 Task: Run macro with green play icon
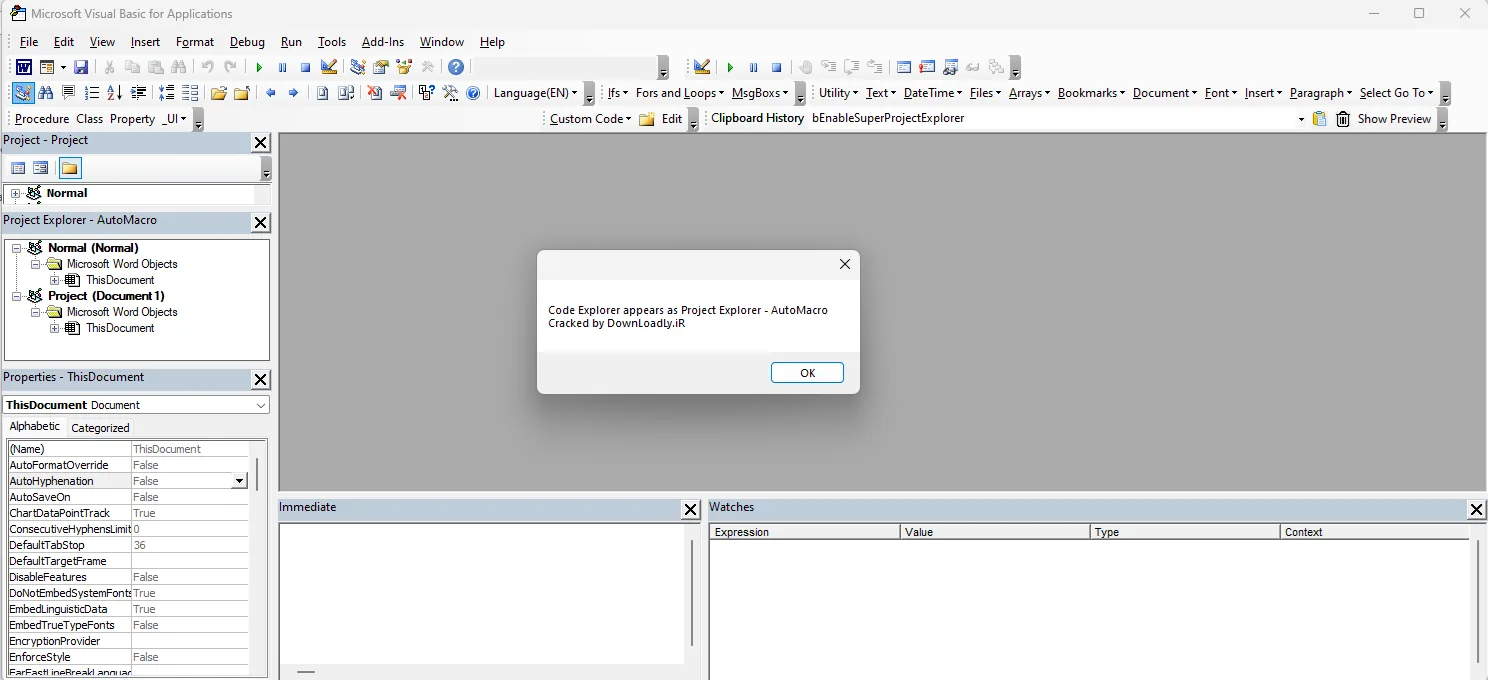click(x=259, y=67)
